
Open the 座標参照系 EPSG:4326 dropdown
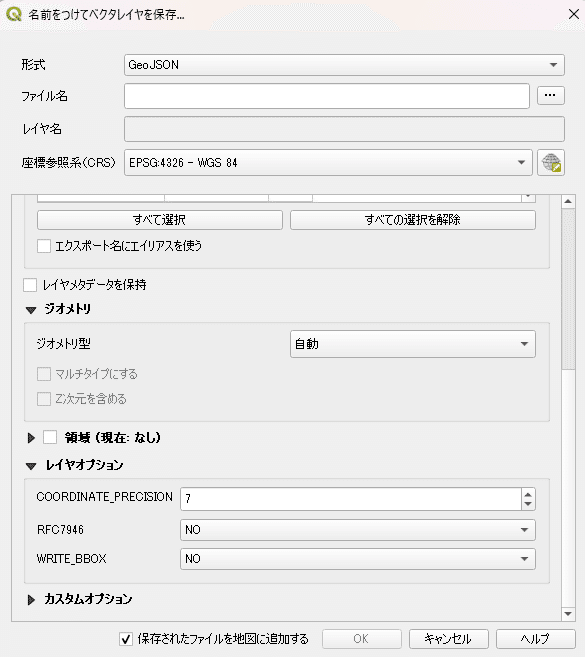[x=328, y=163]
